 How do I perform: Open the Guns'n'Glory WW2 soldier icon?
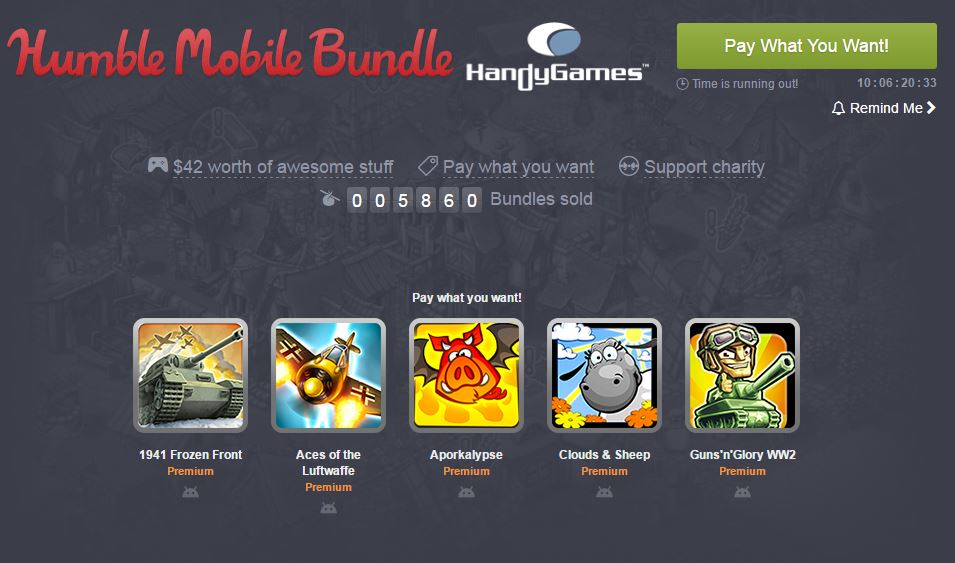coord(742,375)
